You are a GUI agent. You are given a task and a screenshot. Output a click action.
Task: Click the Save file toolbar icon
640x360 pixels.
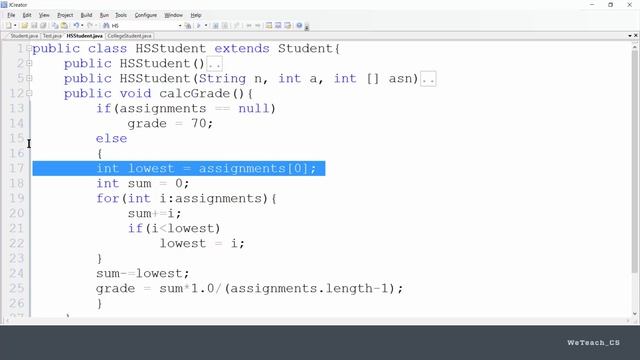tap(34, 26)
